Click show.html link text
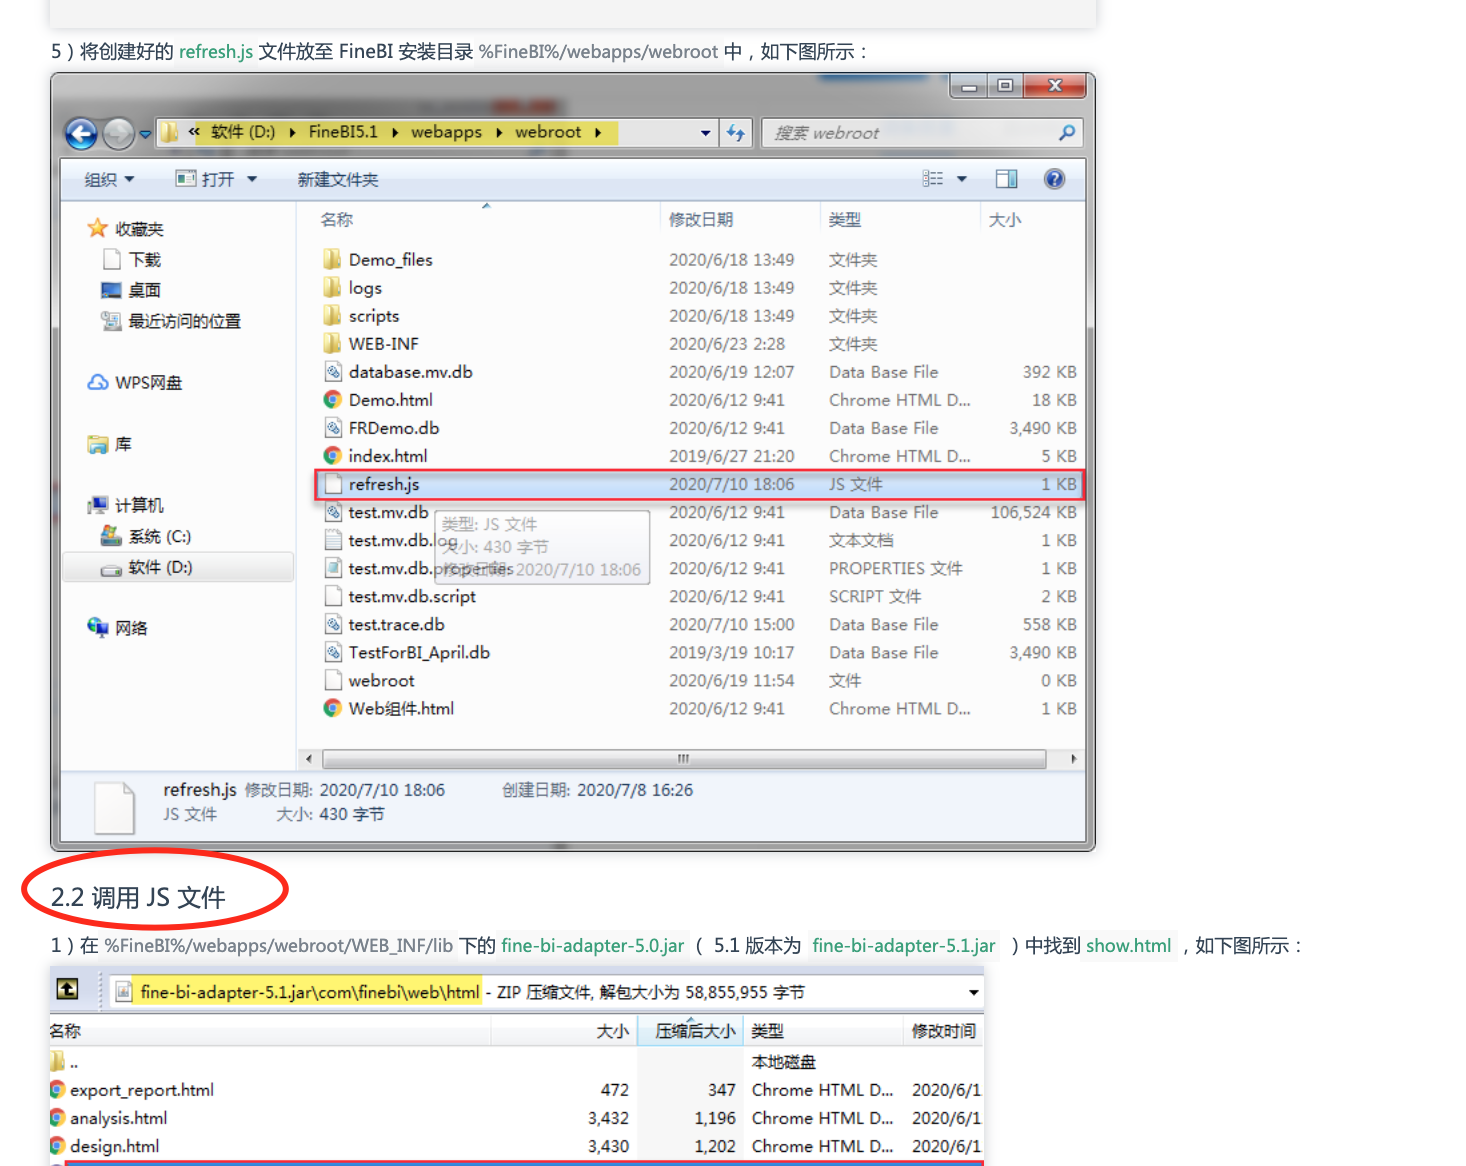The width and height of the screenshot is (1466, 1166). [x=1129, y=946]
